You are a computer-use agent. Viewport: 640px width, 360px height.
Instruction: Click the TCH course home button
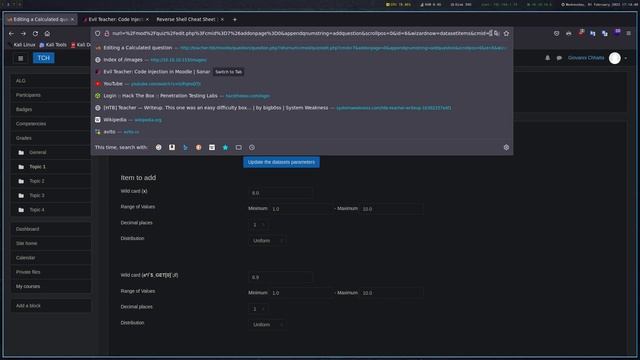click(44, 58)
